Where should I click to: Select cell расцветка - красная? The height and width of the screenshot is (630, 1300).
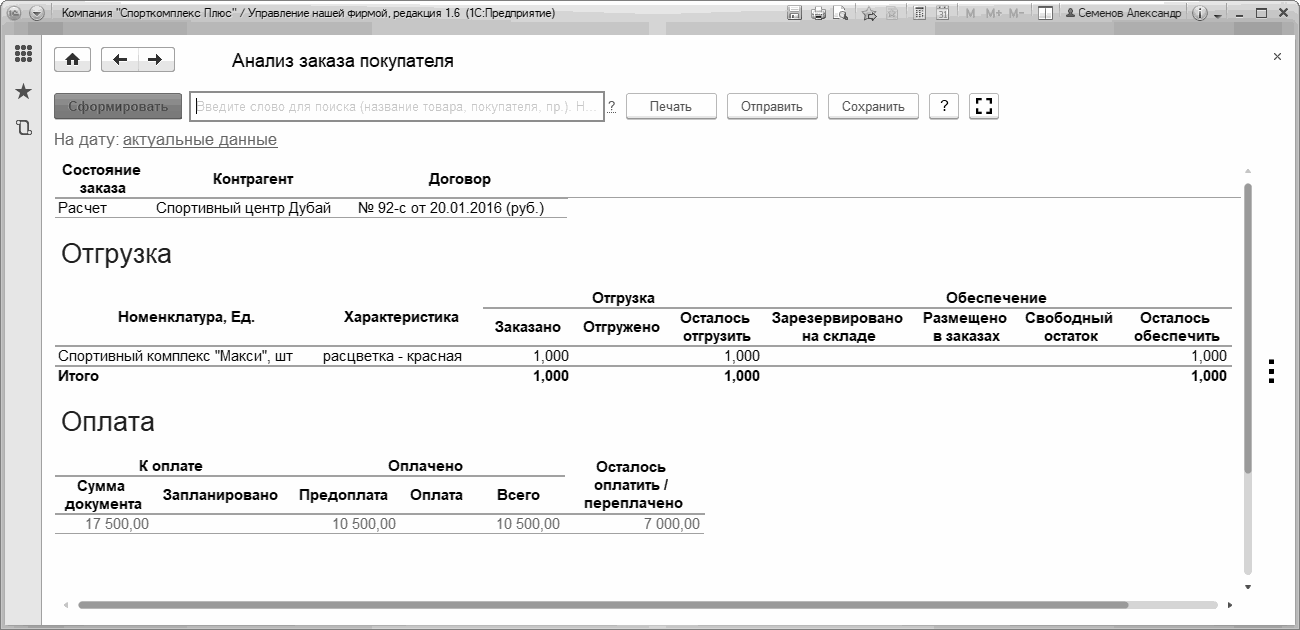pyautogui.click(x=392, y=355)
